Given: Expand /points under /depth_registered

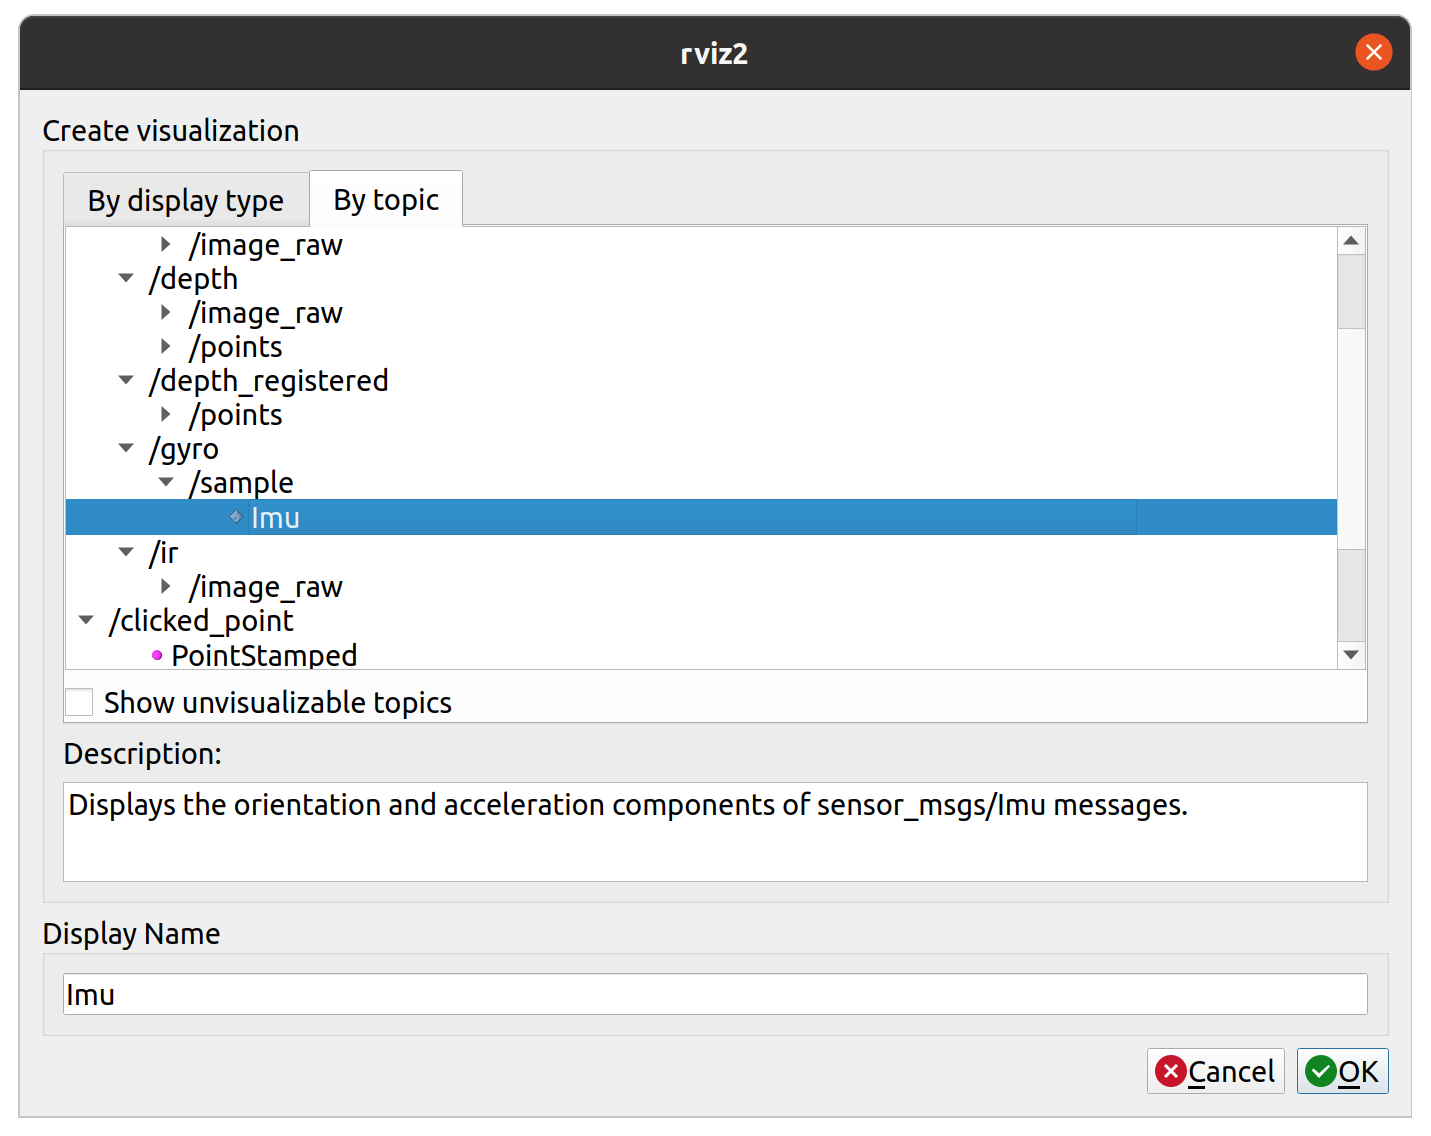Looking at the screenshot, I should (166, 414).
